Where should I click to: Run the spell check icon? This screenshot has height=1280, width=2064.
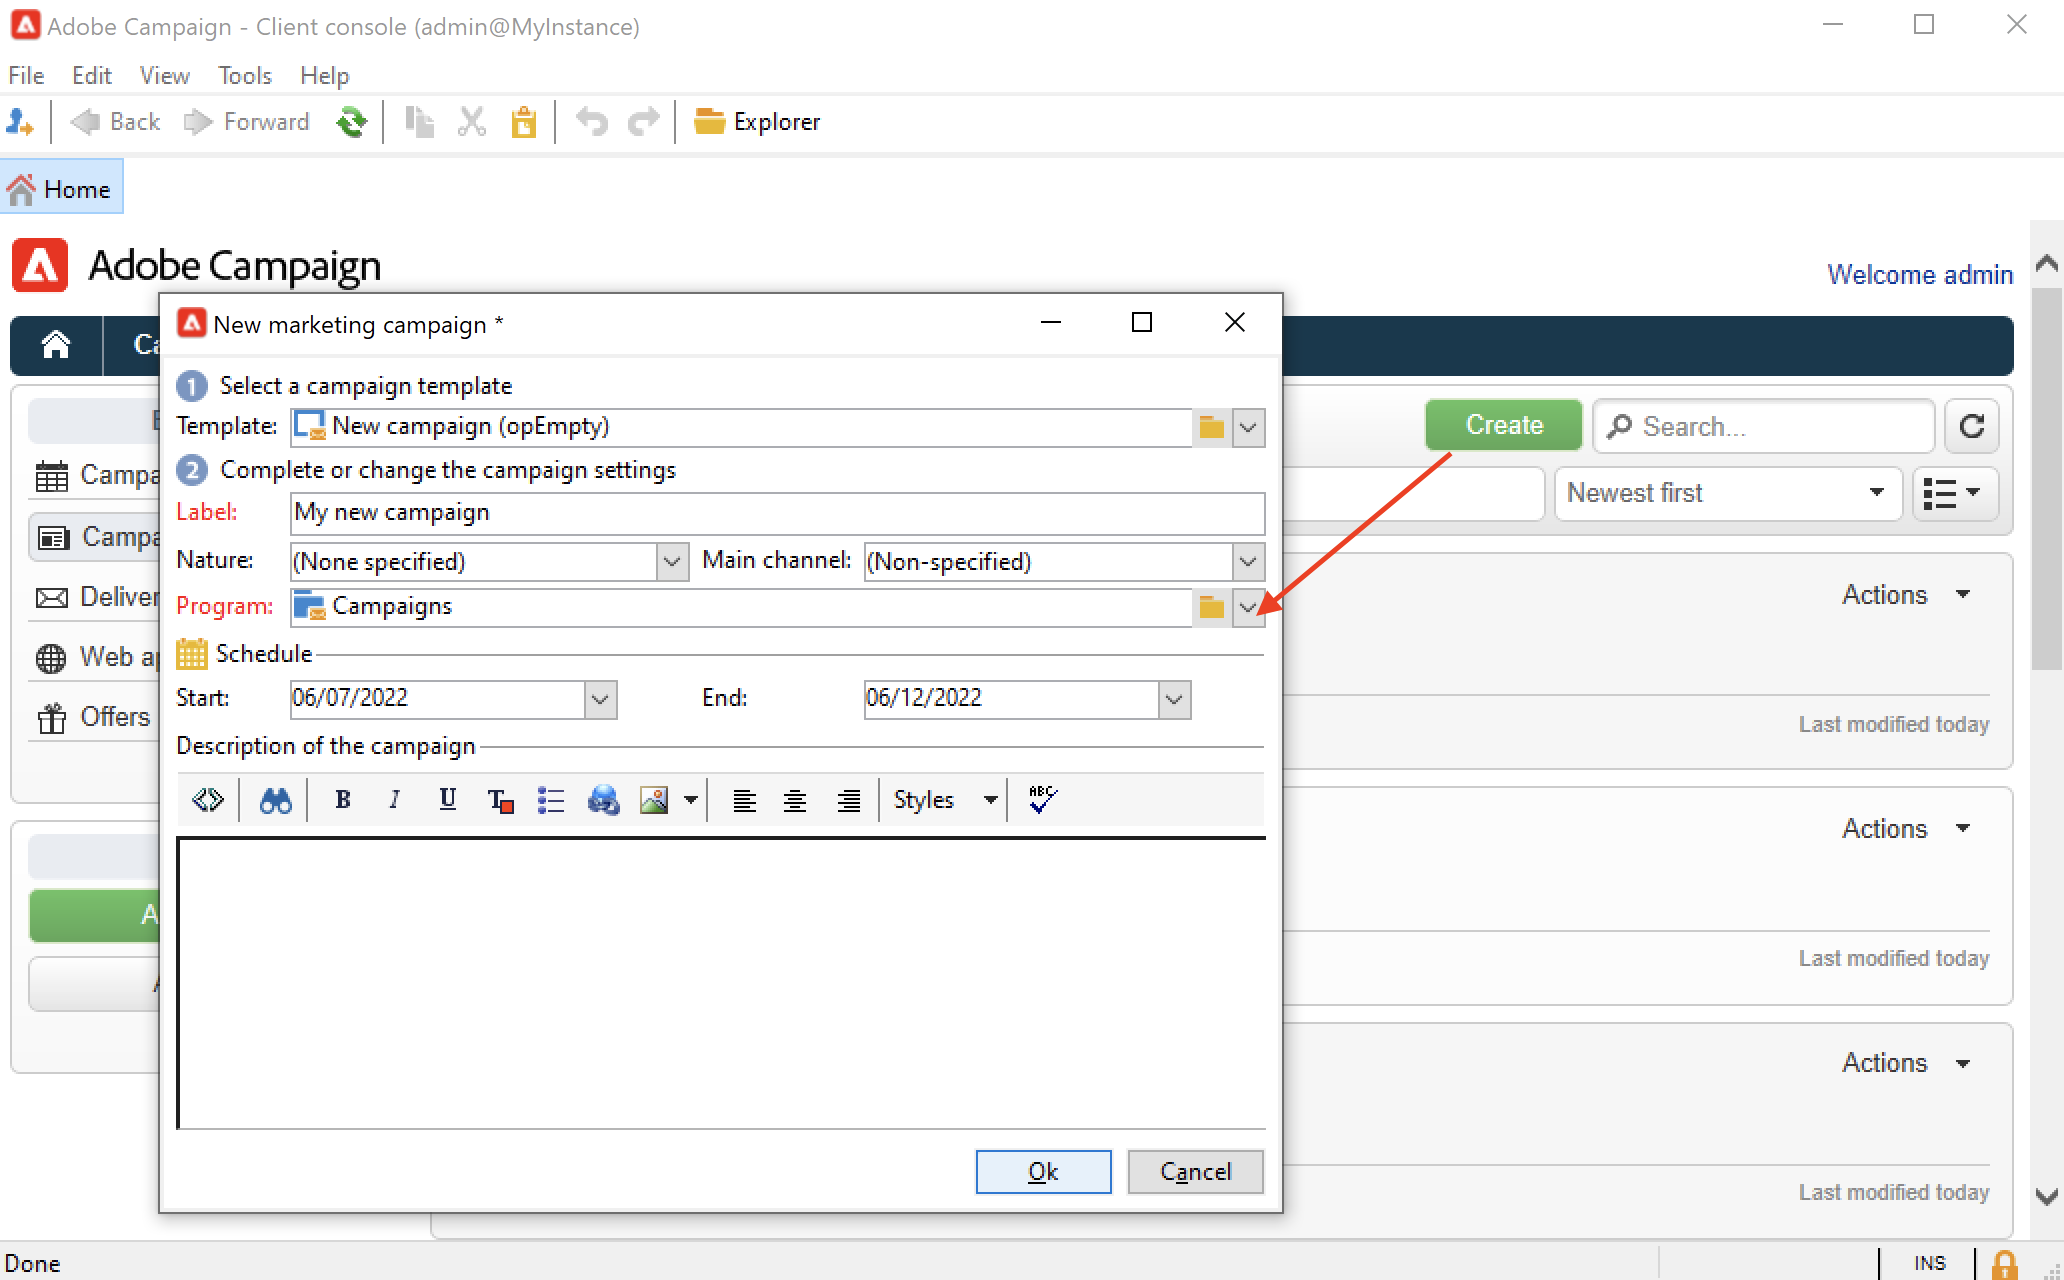[1041, 800]
